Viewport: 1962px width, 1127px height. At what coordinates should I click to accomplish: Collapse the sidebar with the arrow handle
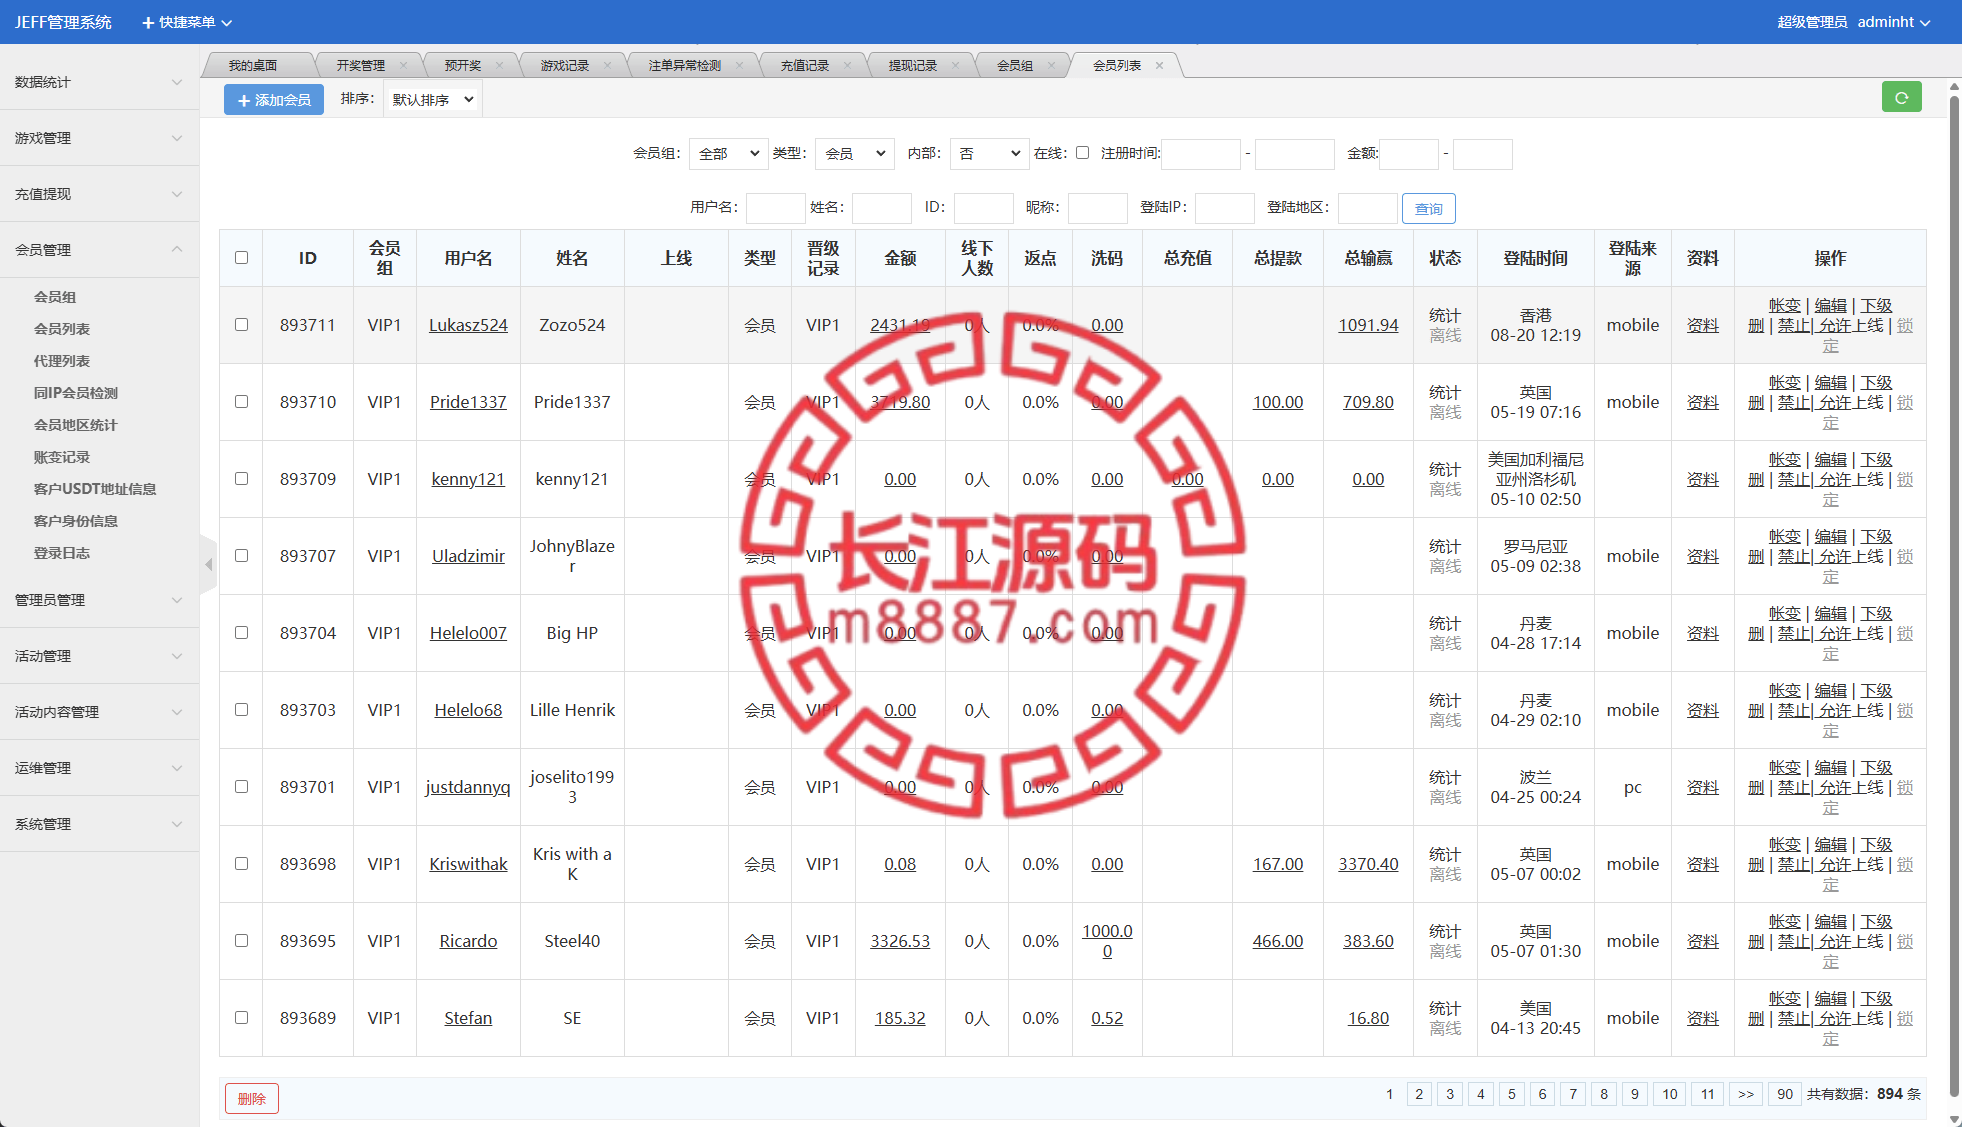[x=208, y=565]
